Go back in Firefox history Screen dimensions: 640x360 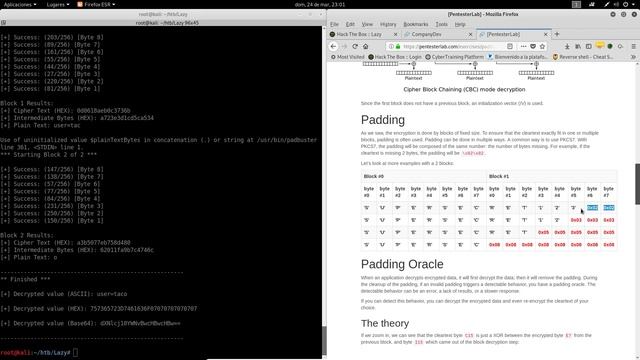pyautogui.click(x=333, y=46)
